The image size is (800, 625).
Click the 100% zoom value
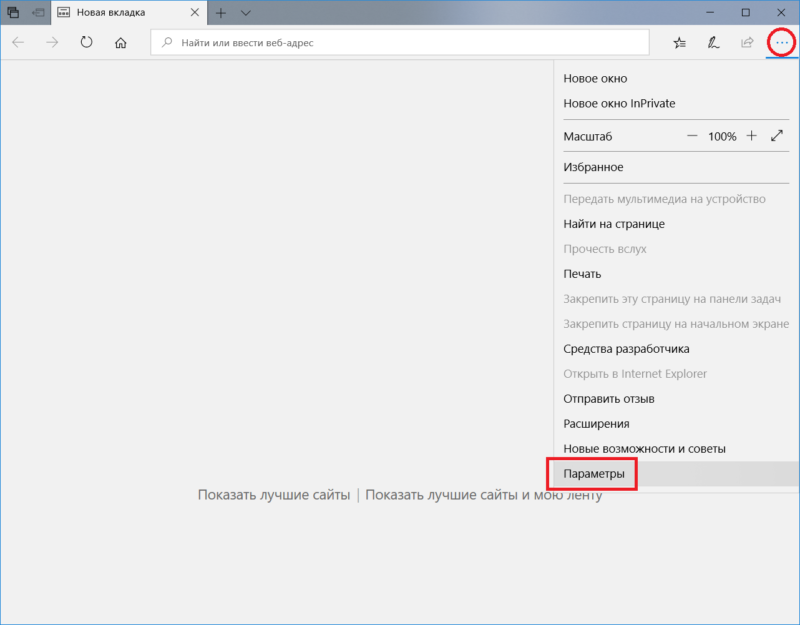[722, 136]
